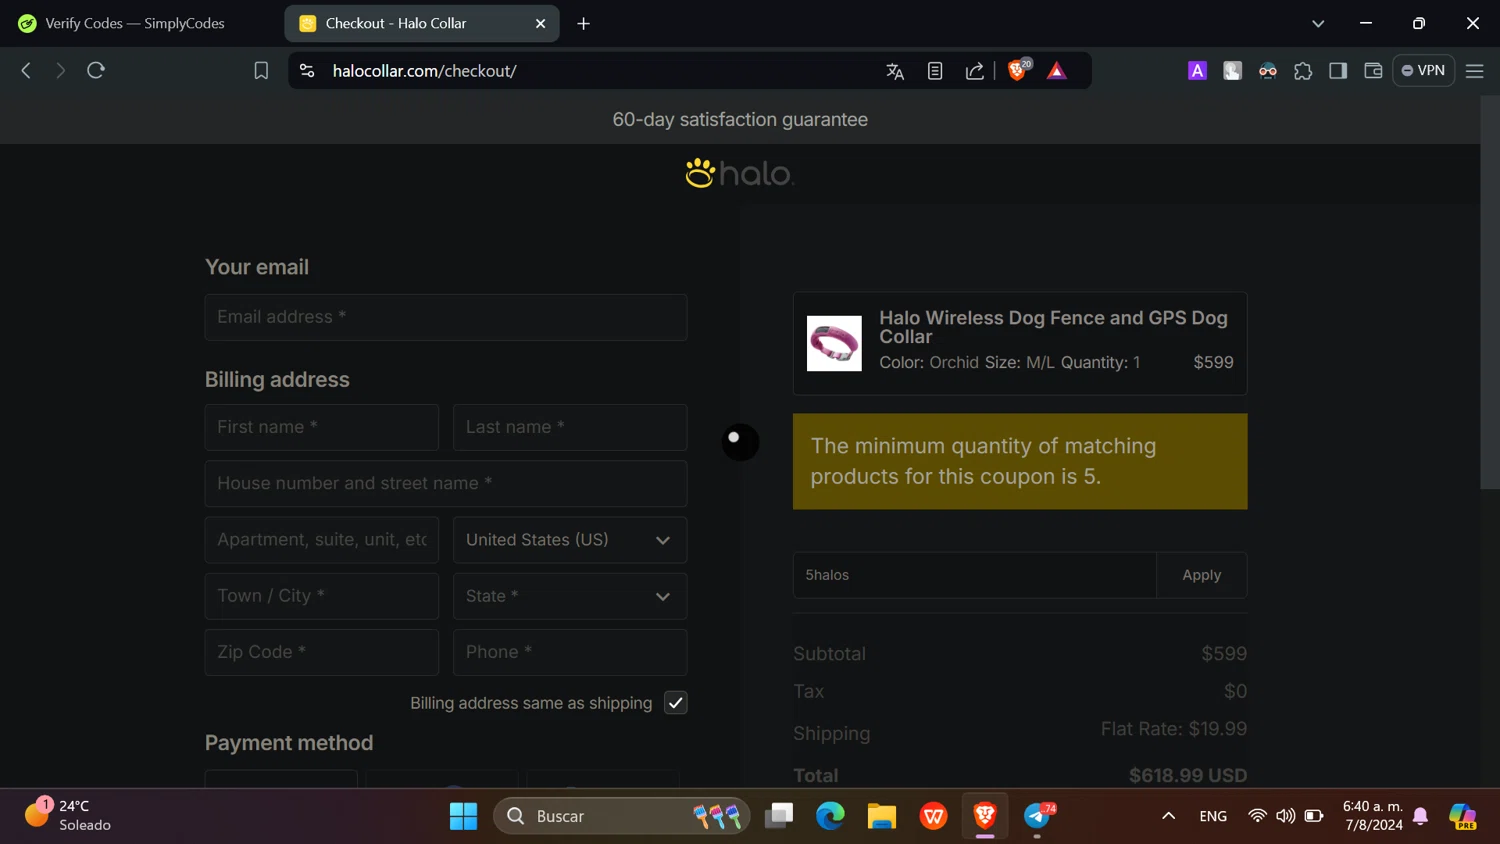Open notification center bell

tap(1421, 816)
